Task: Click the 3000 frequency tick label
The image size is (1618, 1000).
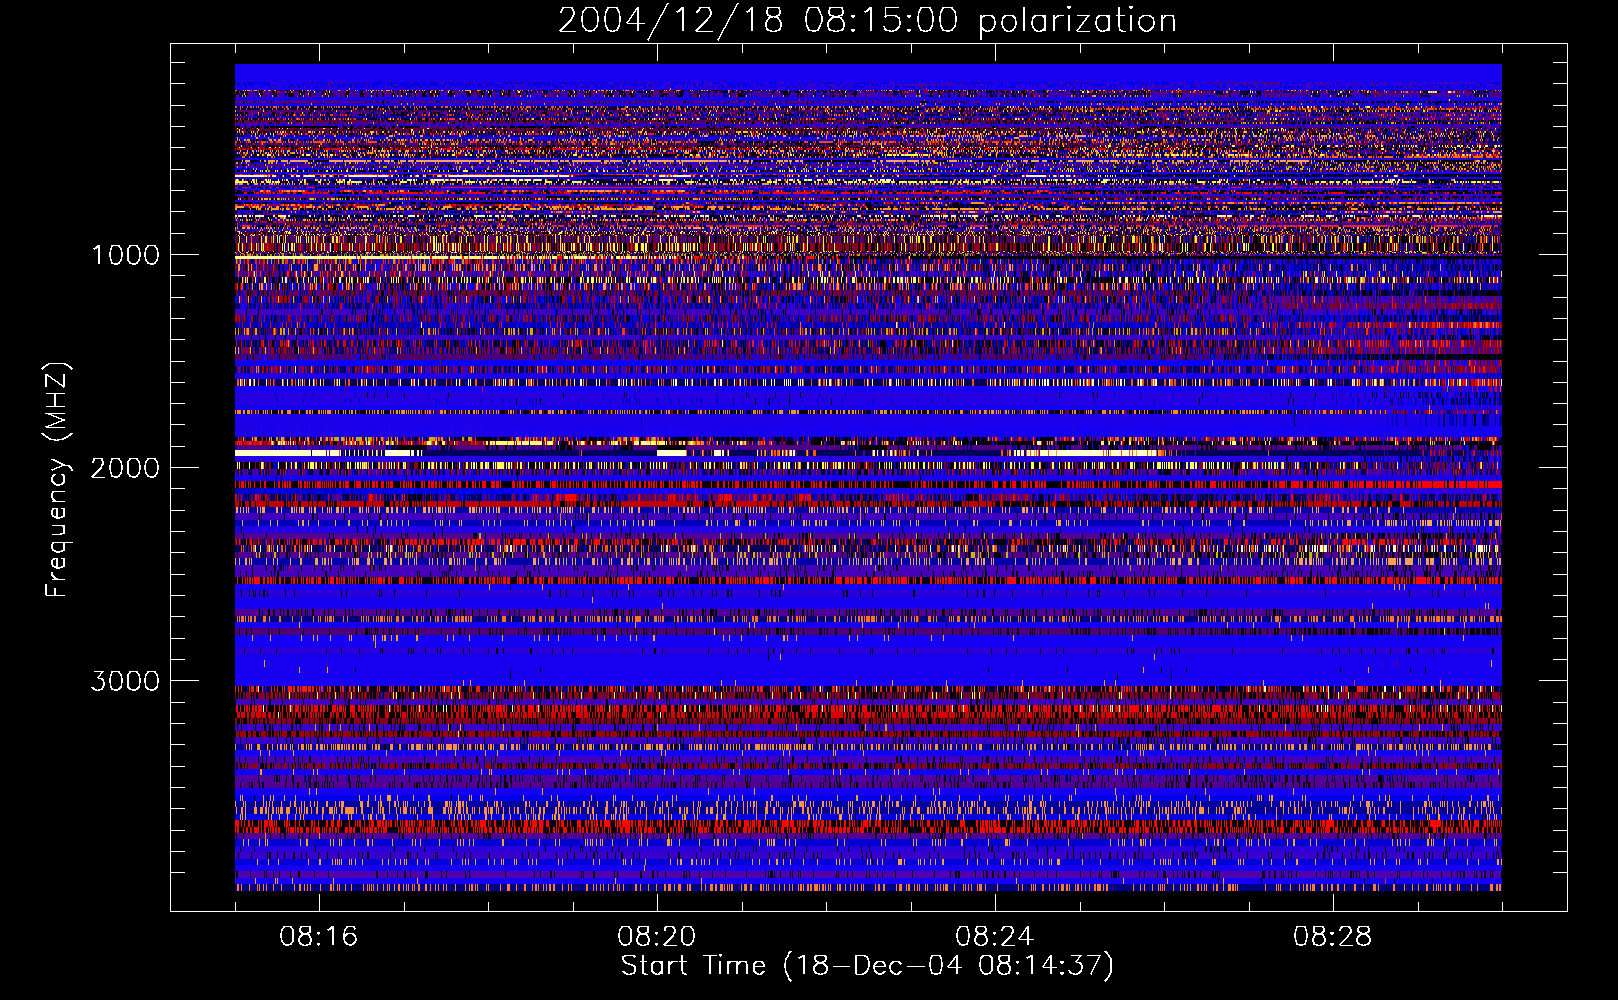Action: (x=125, y=681)
